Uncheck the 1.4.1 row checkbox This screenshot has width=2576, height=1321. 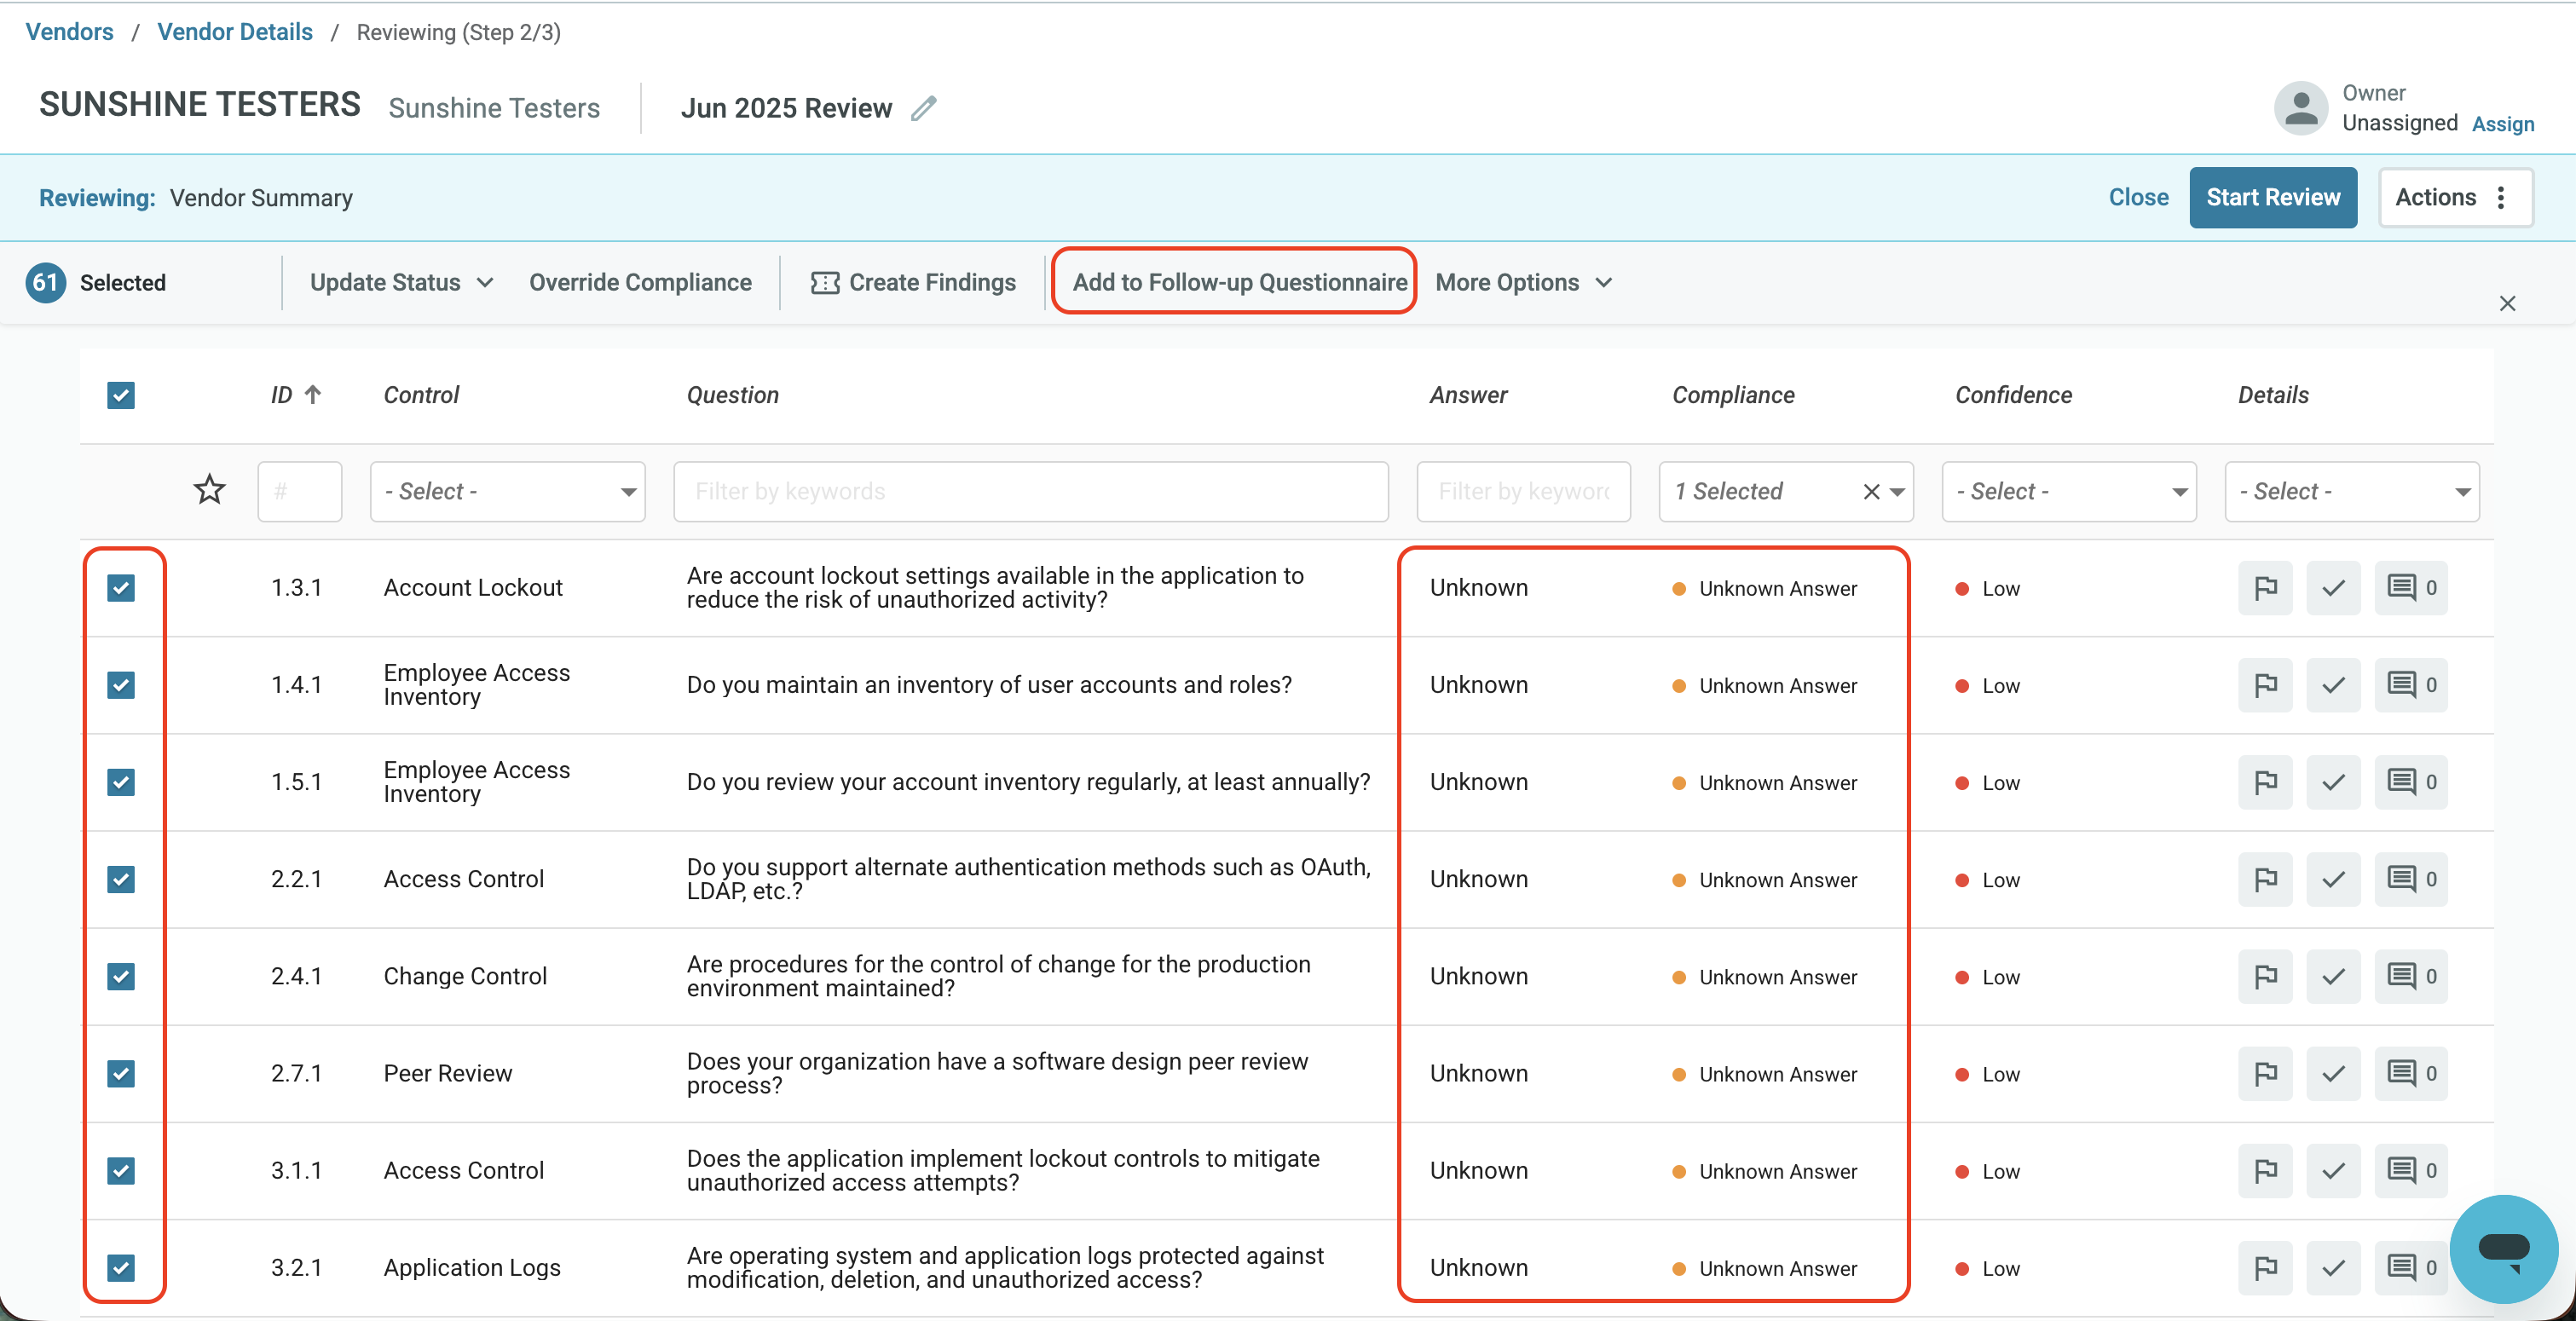coord(121,685)
